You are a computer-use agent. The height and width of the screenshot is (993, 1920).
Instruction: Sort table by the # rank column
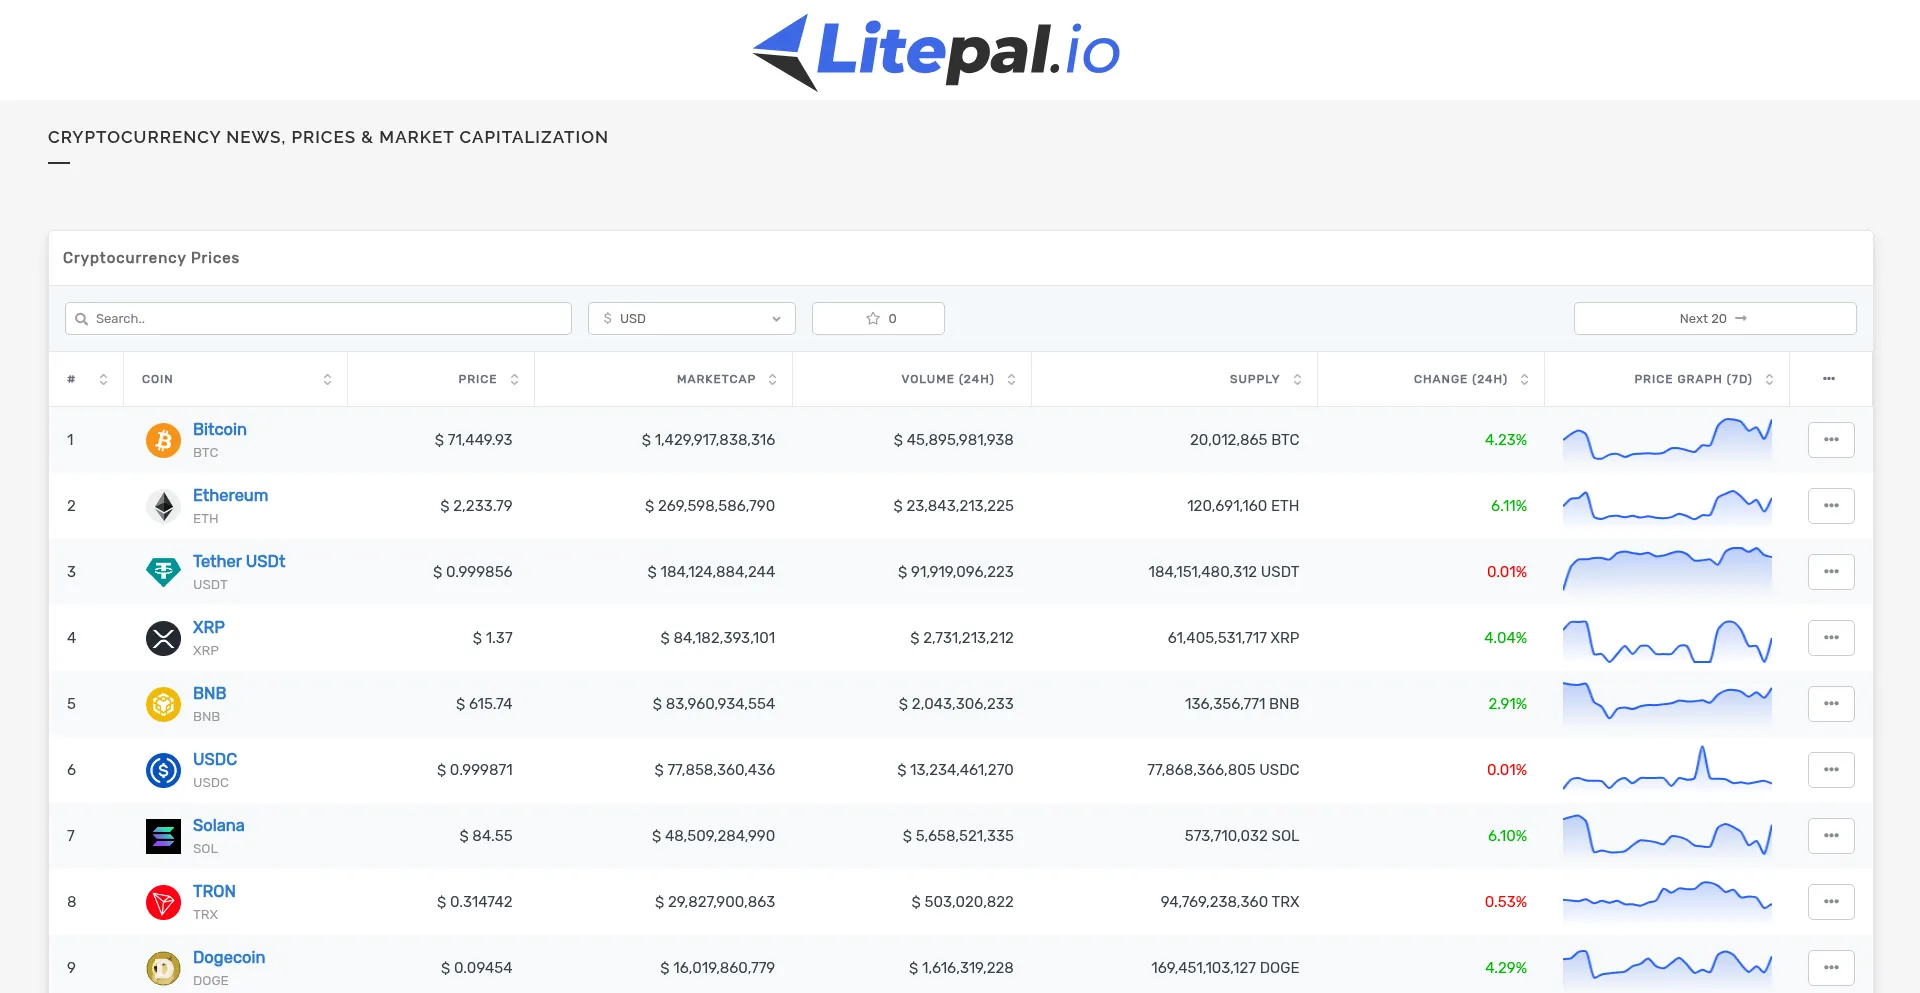coord(86,379)
